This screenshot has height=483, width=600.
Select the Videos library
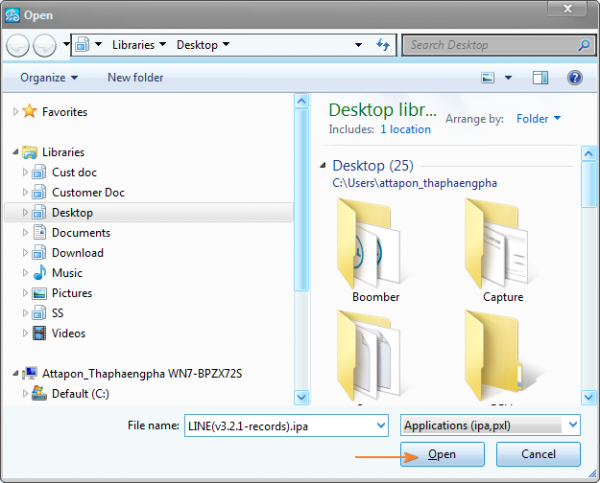[x=68, y=333]
